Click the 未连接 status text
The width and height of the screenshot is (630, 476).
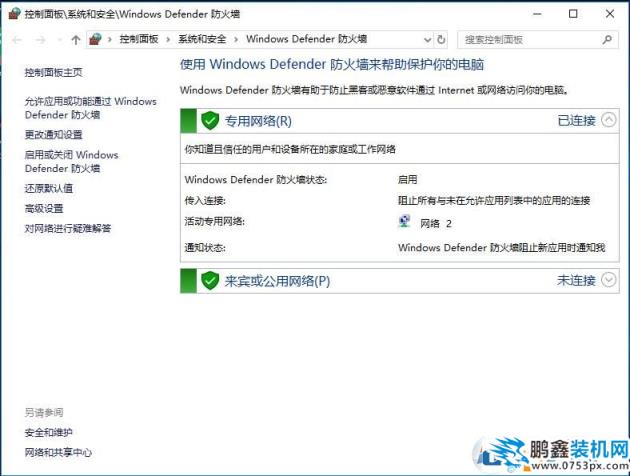[576, 280]
